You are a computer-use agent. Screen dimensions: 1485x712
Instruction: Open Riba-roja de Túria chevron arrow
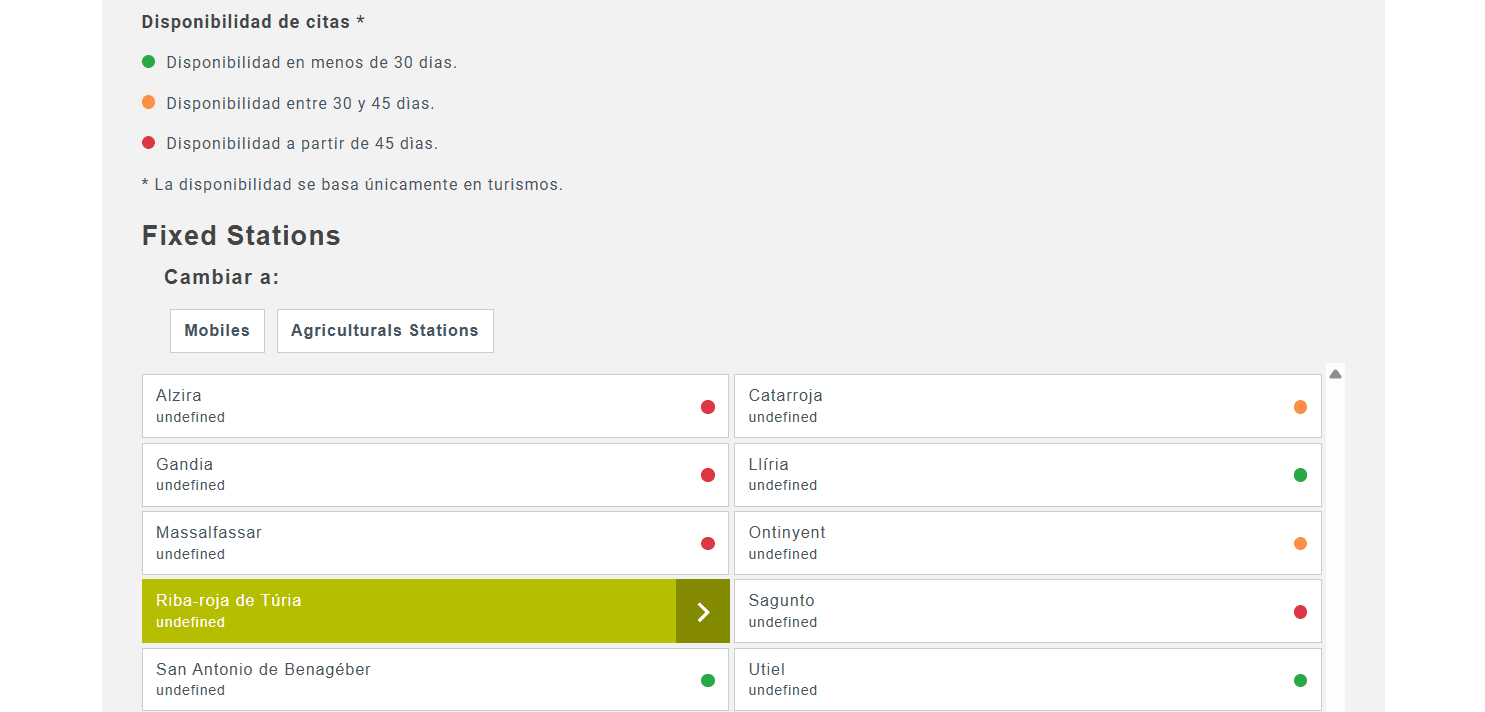tap(703, 612)
